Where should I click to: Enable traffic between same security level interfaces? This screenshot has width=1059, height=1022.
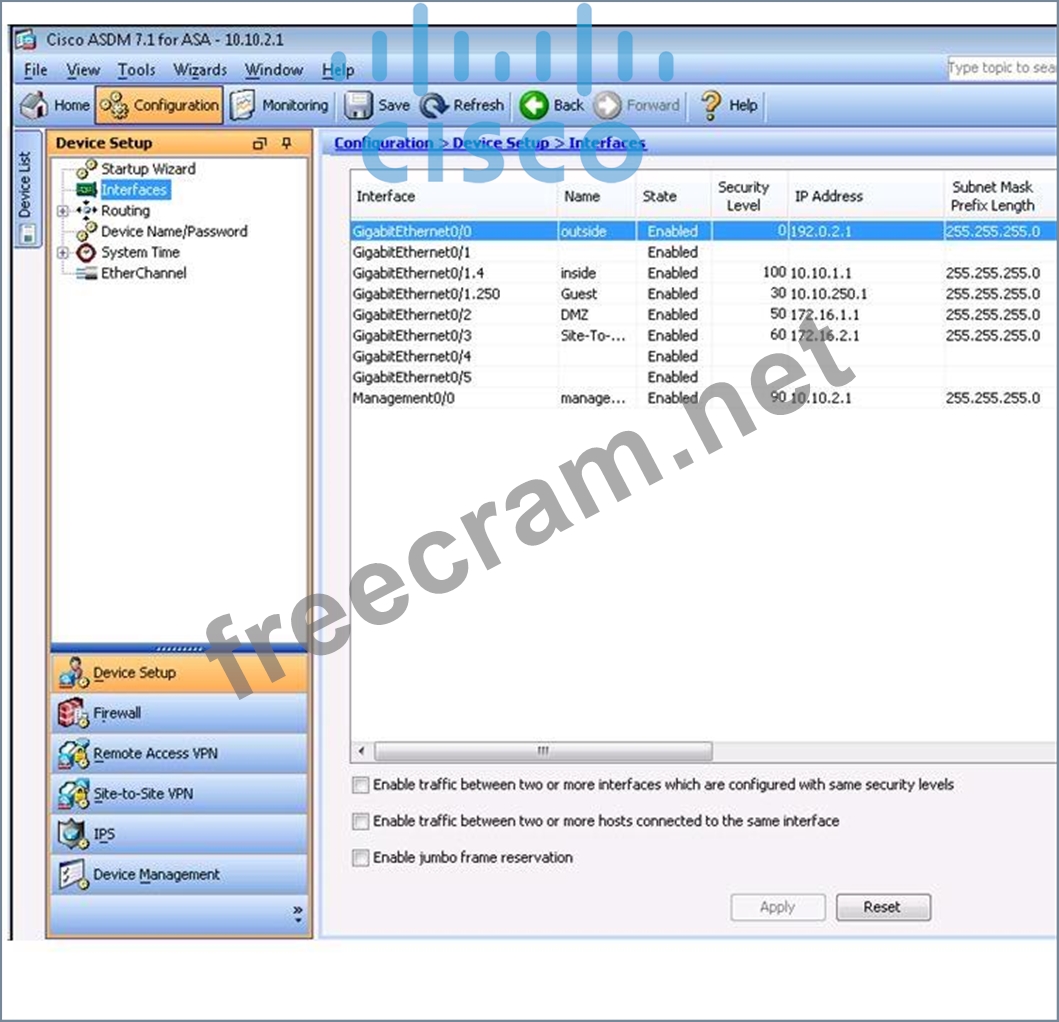pos(361,785)
